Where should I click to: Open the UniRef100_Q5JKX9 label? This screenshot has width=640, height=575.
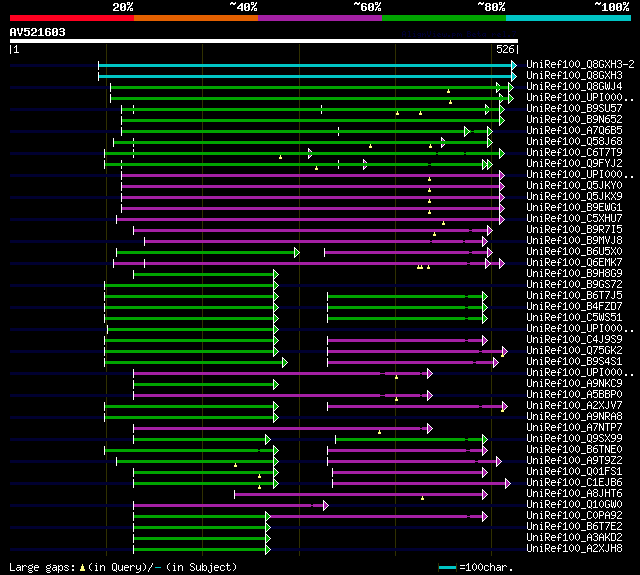[574, 197]
